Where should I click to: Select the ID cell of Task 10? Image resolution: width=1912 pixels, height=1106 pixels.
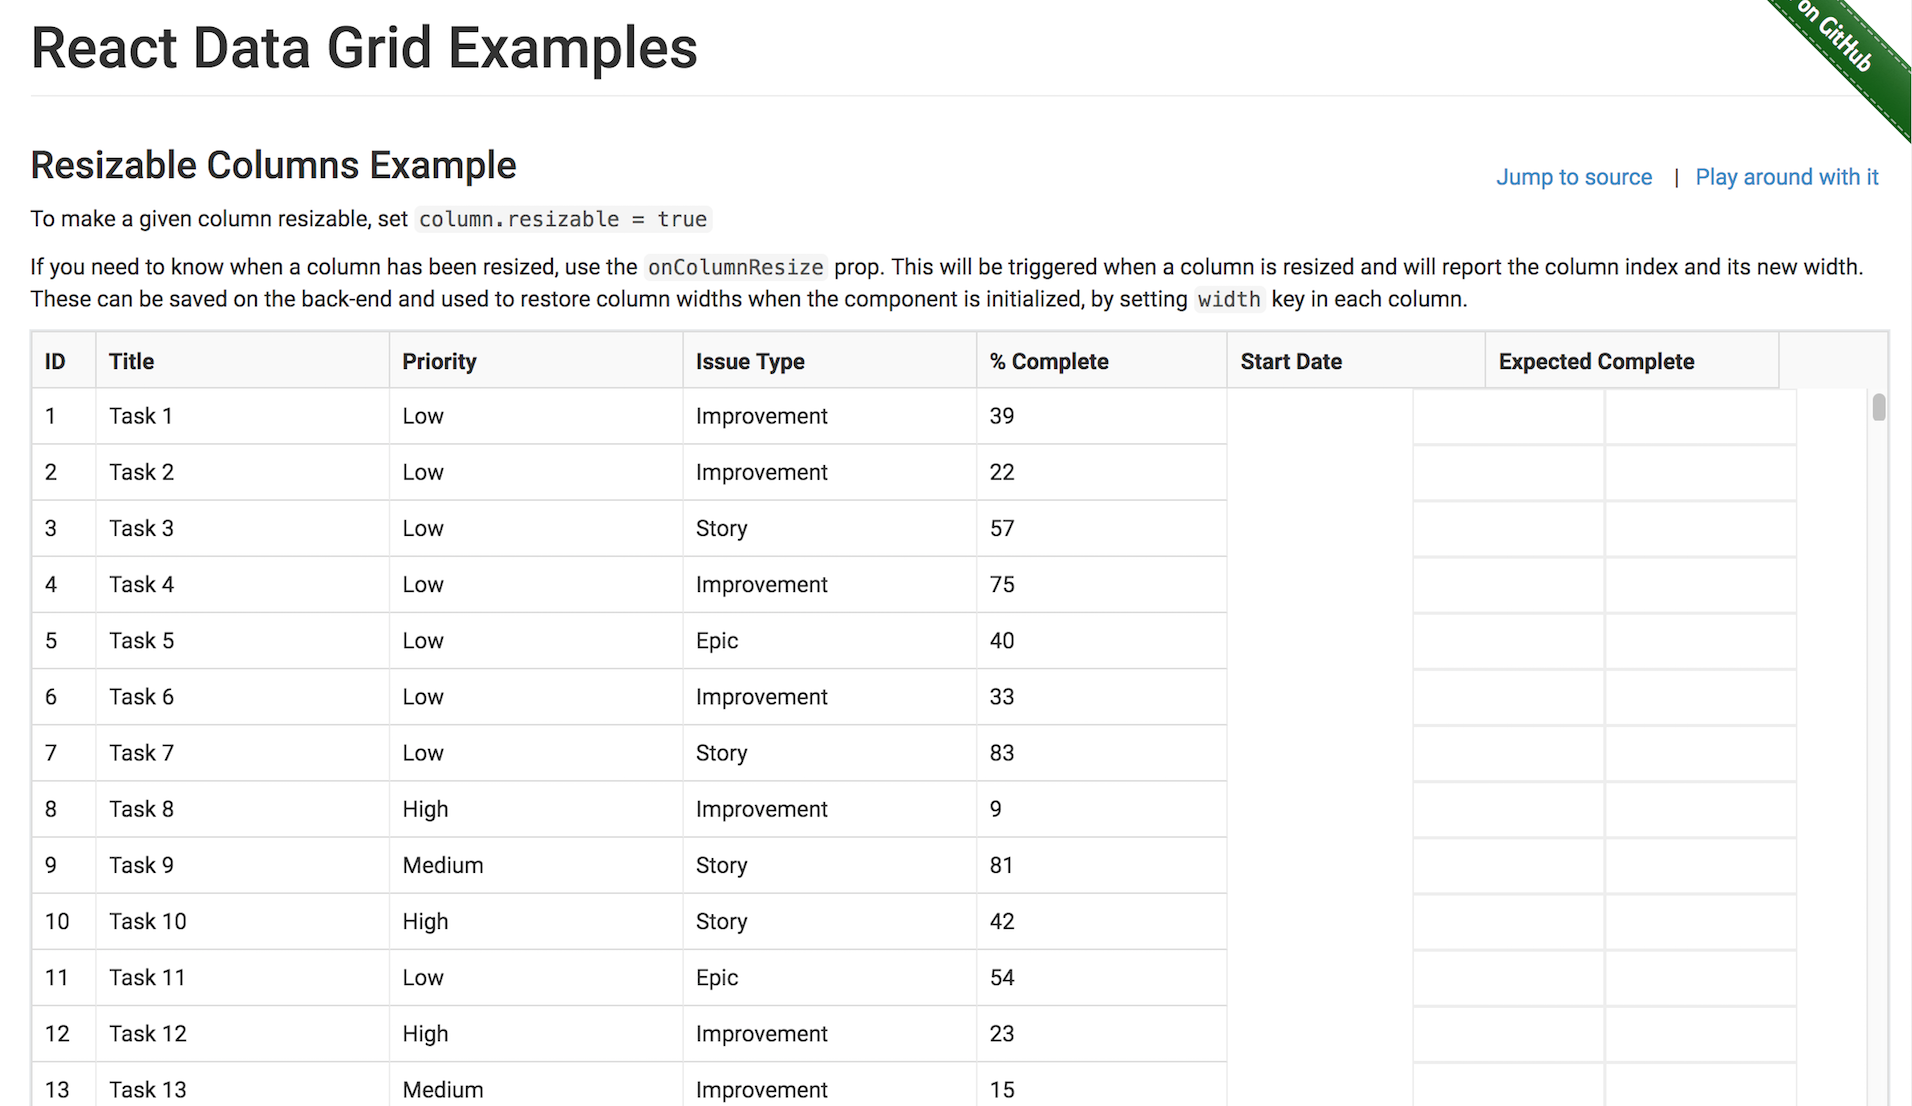(x=58, y=921)
